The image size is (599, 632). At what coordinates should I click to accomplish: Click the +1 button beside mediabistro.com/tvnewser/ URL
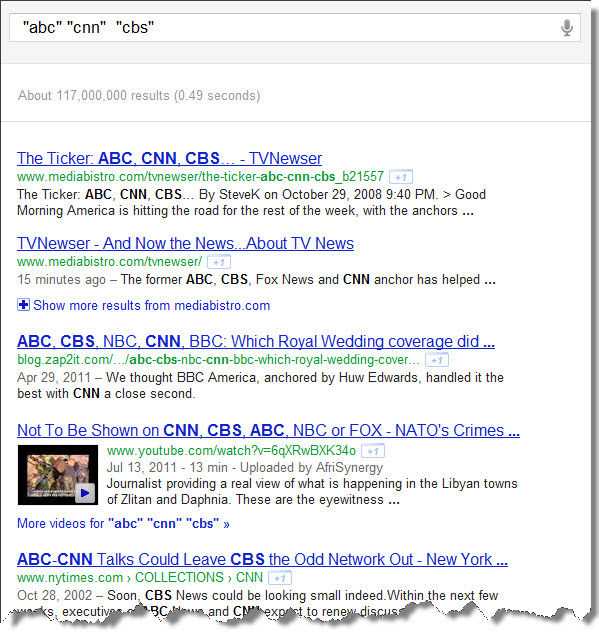pos(218,262)
